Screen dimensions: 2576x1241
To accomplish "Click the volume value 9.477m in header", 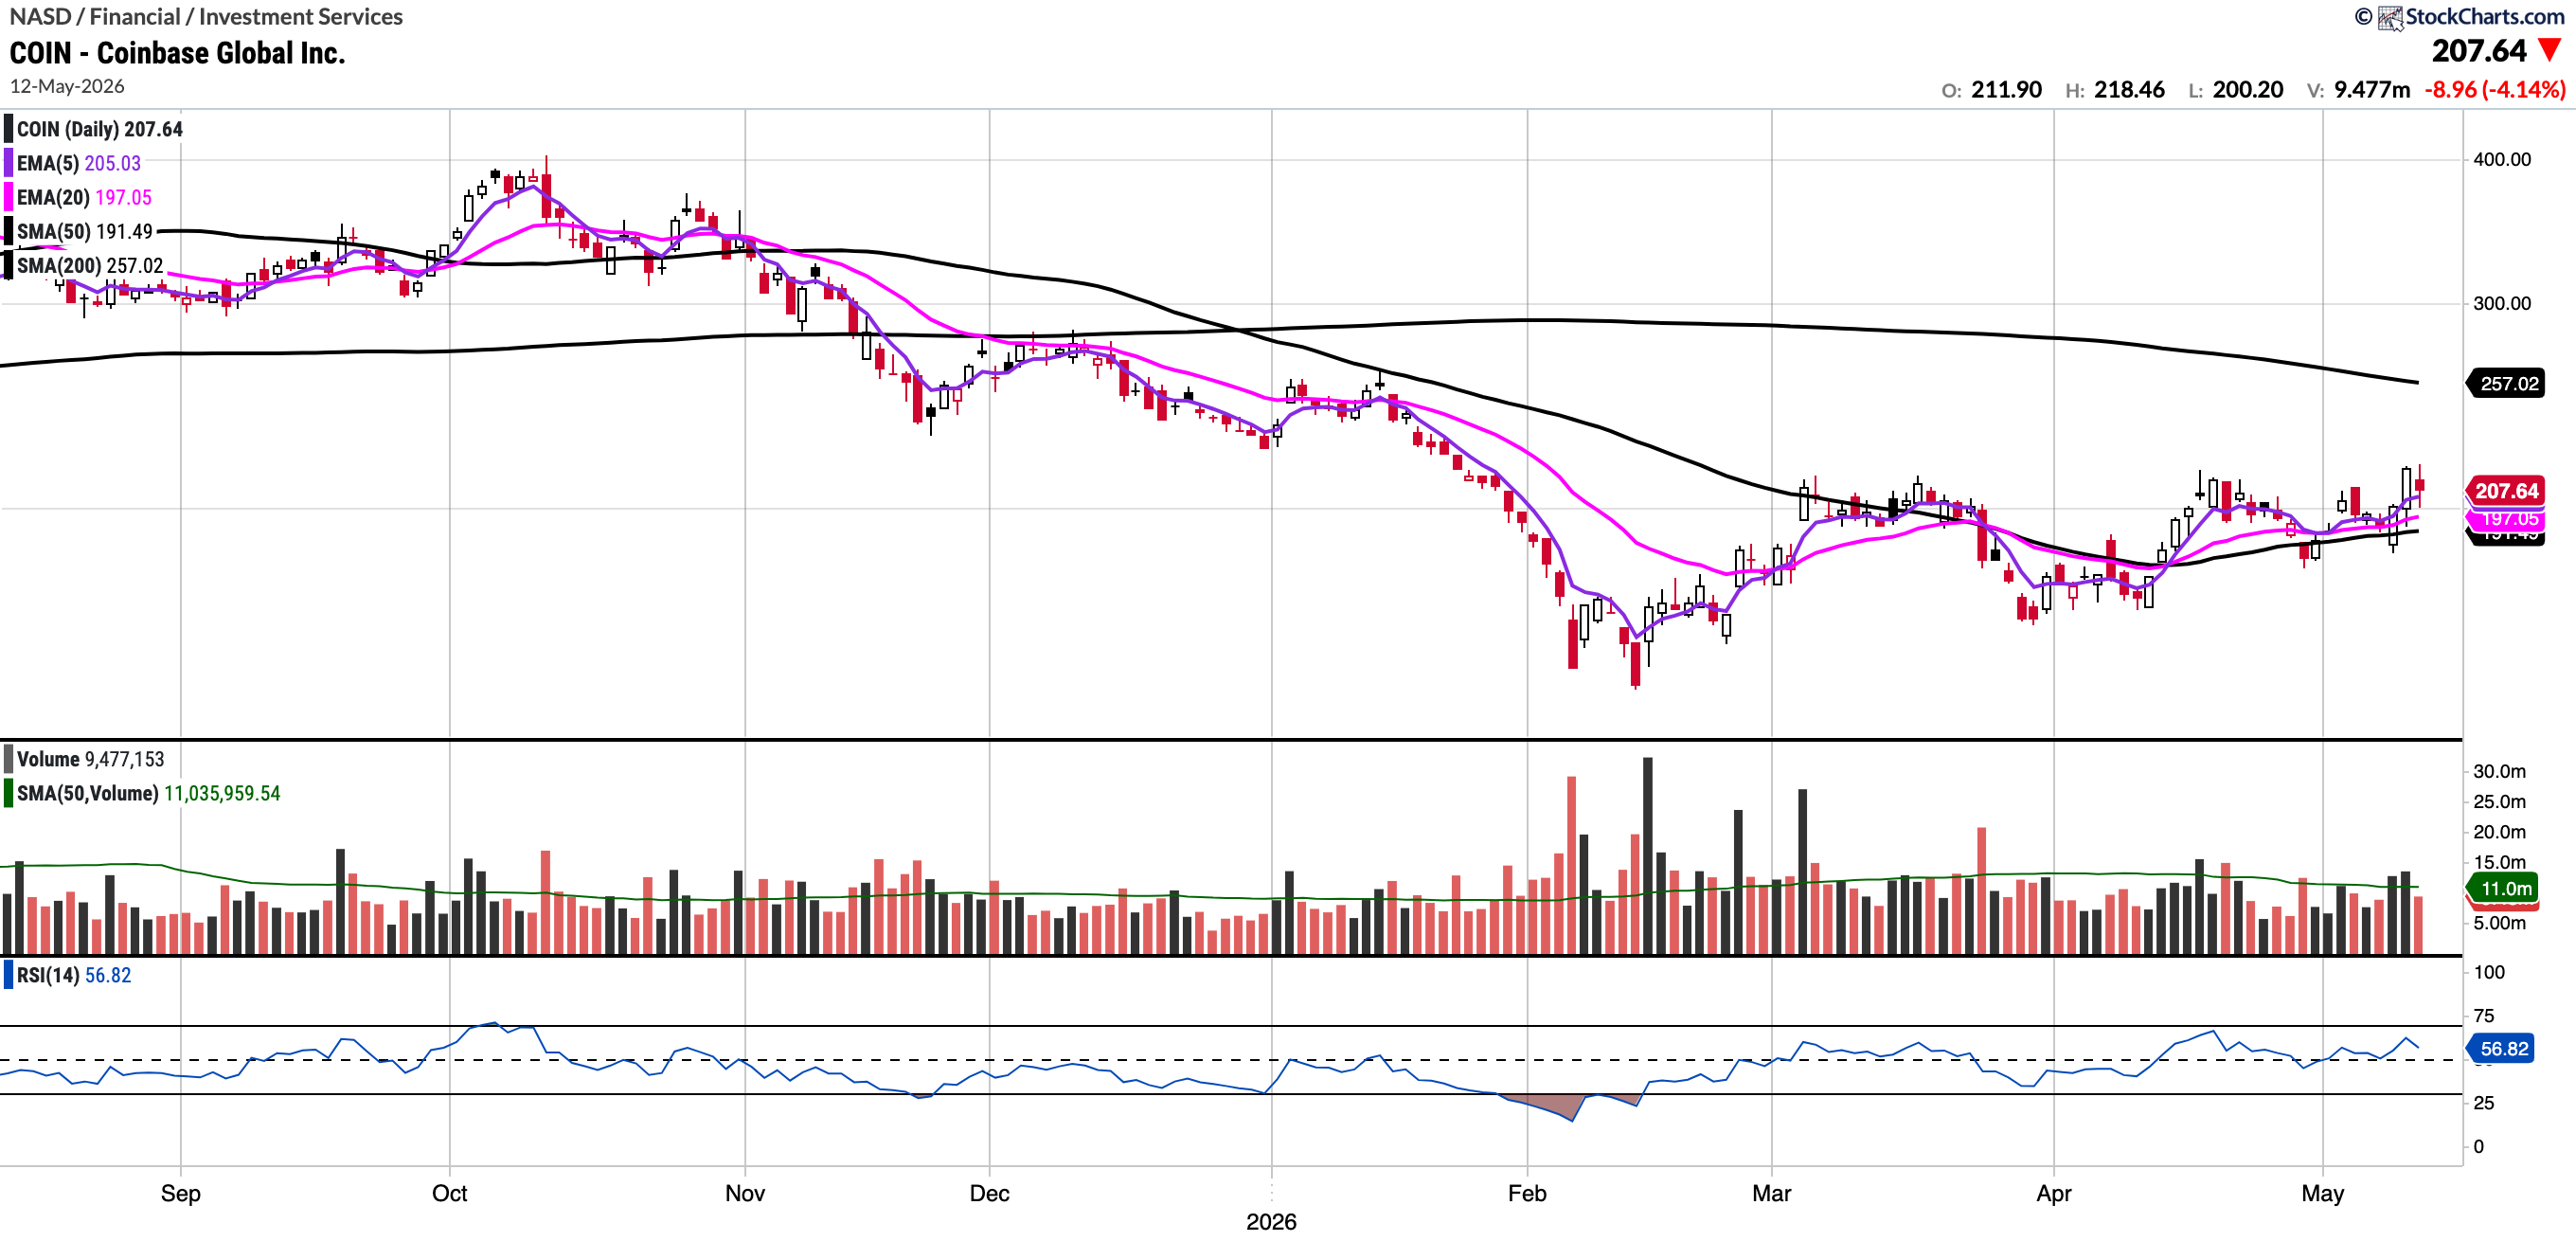I will (x=2372, y=90).
